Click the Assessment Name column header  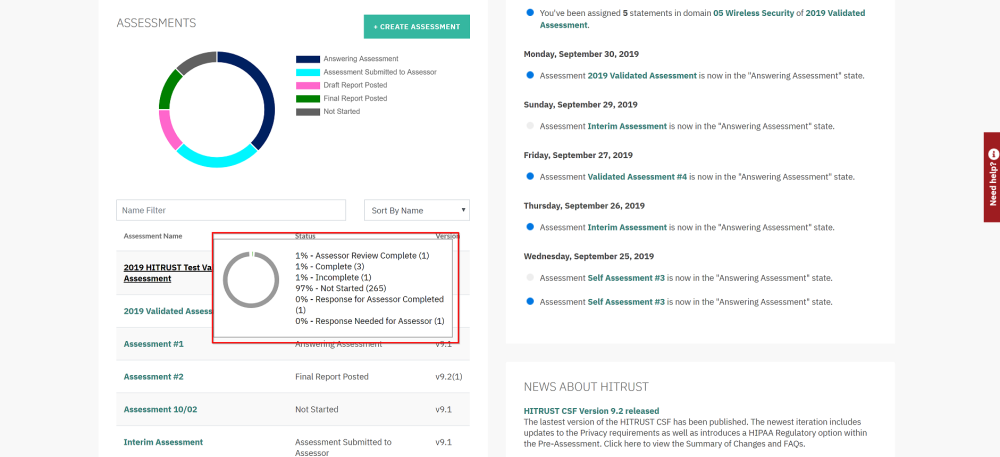[x=153, y=236]
